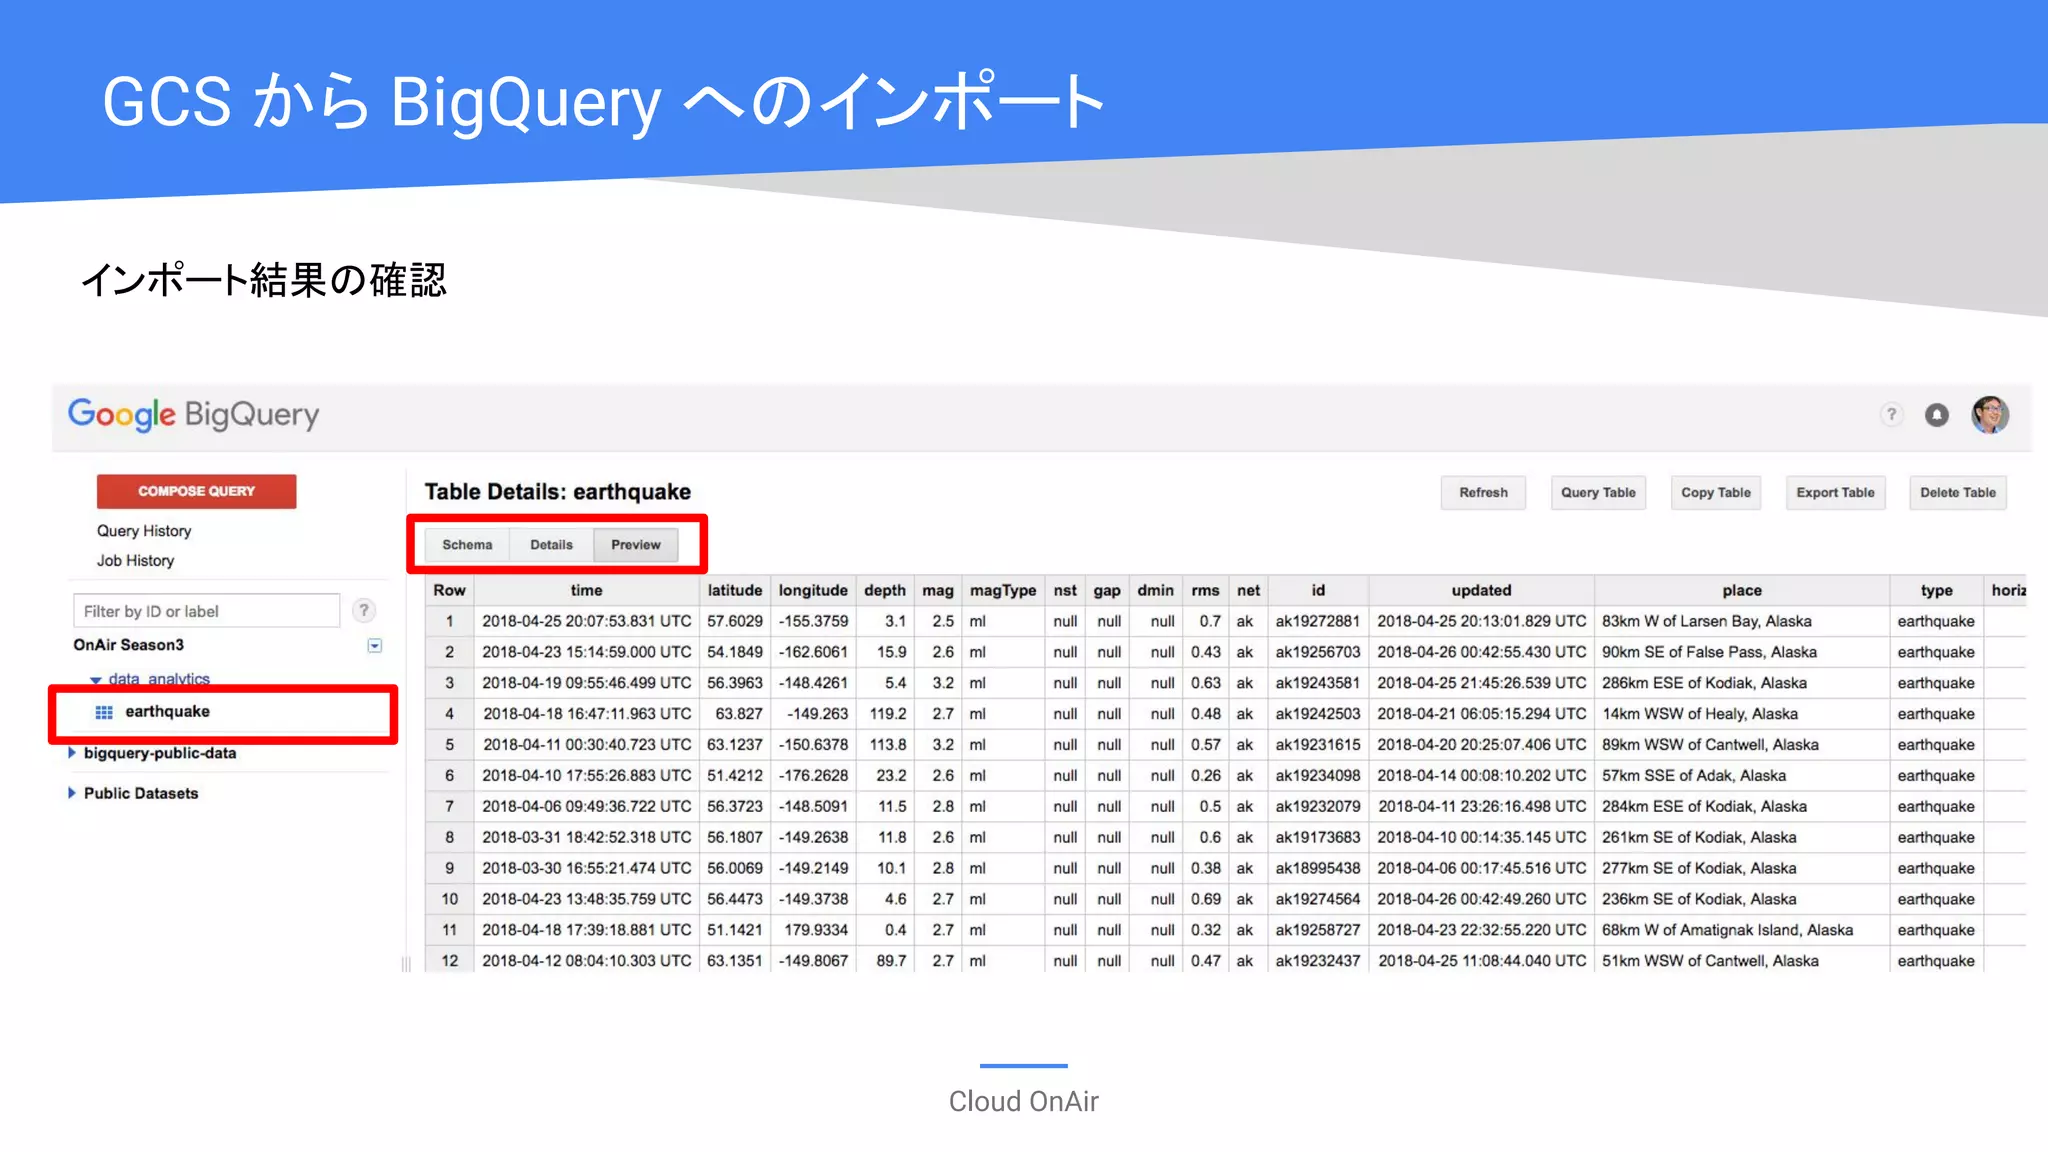Expand the Public Datasets section
Screen dimensions: 2048x1152
coord(72,793)
